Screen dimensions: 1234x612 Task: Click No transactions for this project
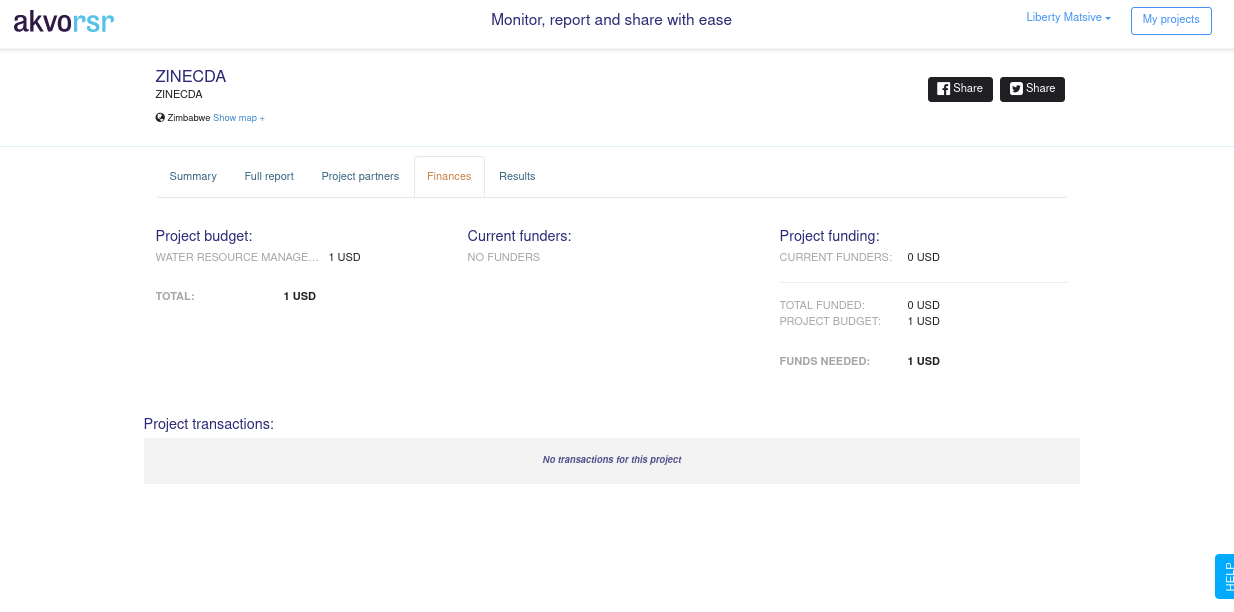[612, 460]
